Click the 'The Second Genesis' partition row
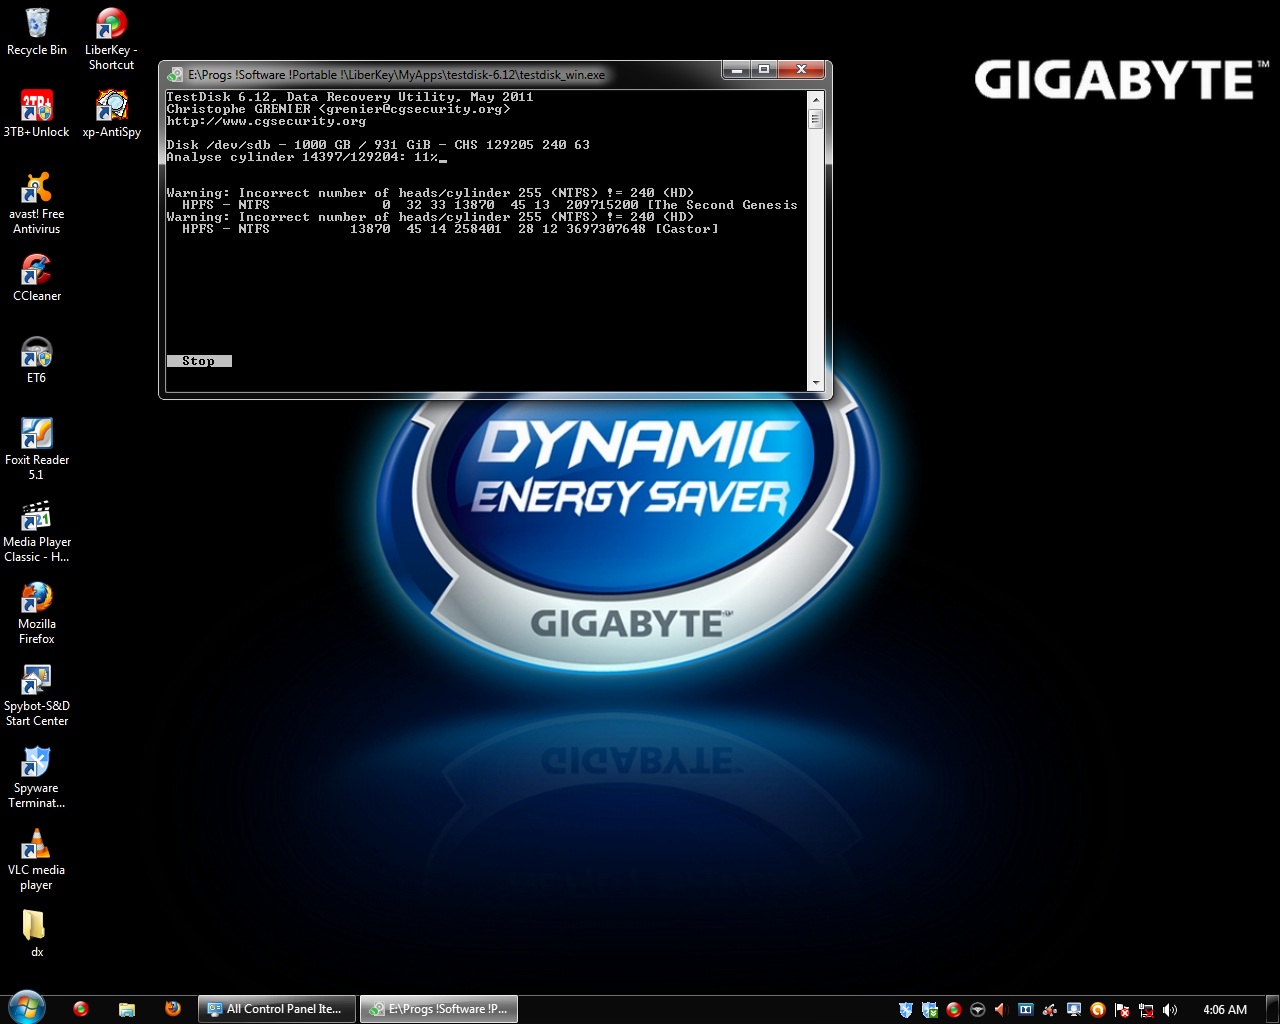This screenshot has width=1280, height=1024. coord(490,205)
